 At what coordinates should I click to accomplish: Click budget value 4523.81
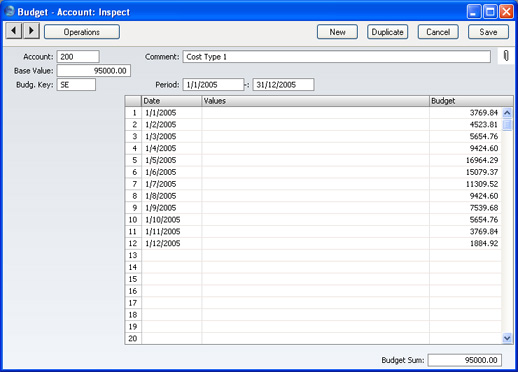click(465, 125)
